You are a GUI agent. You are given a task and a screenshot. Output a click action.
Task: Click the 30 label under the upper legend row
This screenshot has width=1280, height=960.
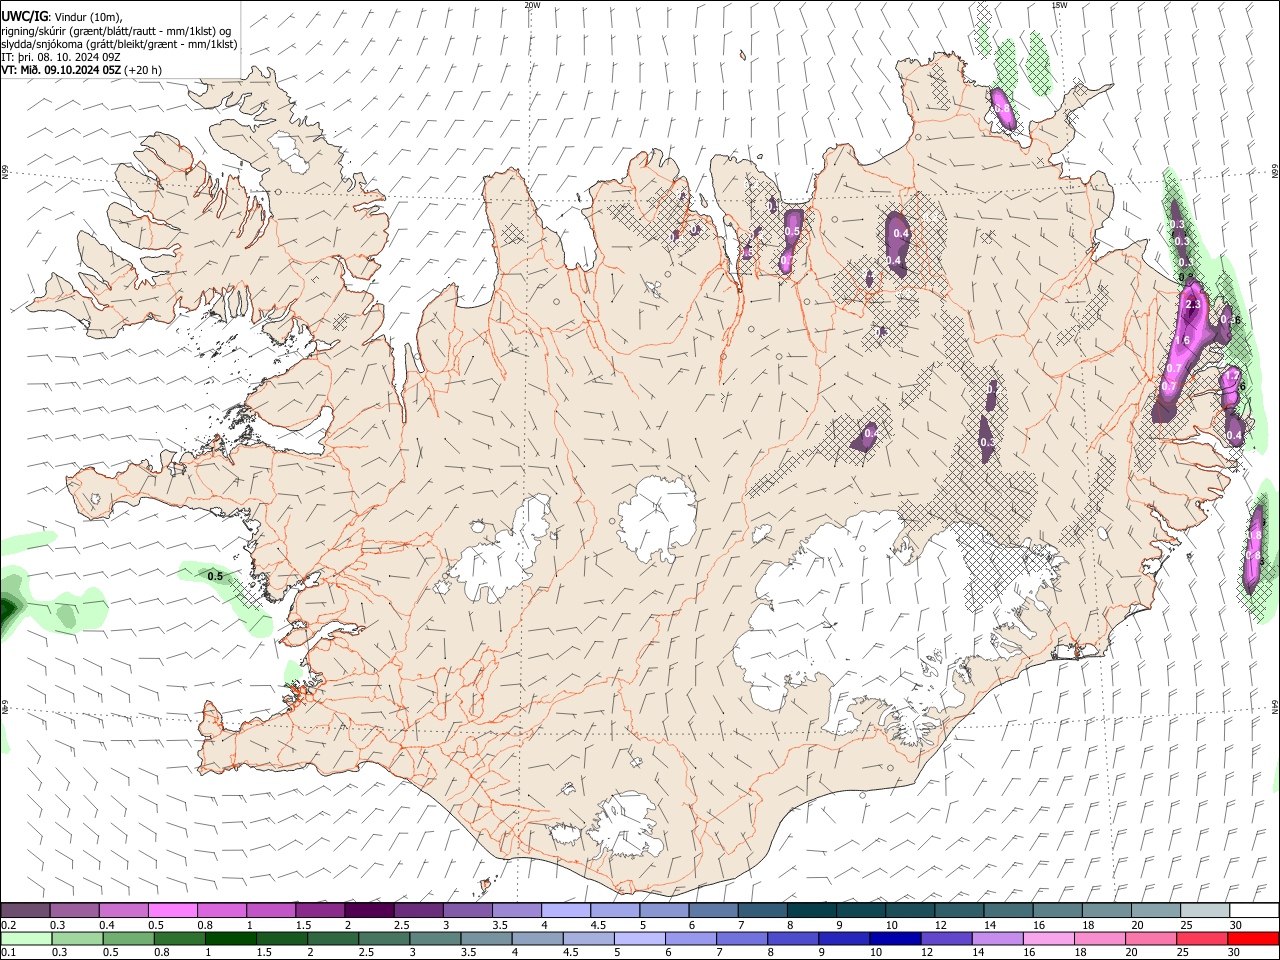[x=1235, y=925]
